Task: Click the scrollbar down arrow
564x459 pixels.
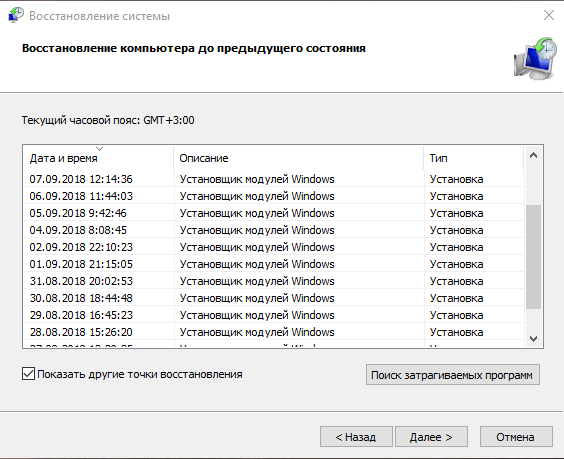Action: 533,338
